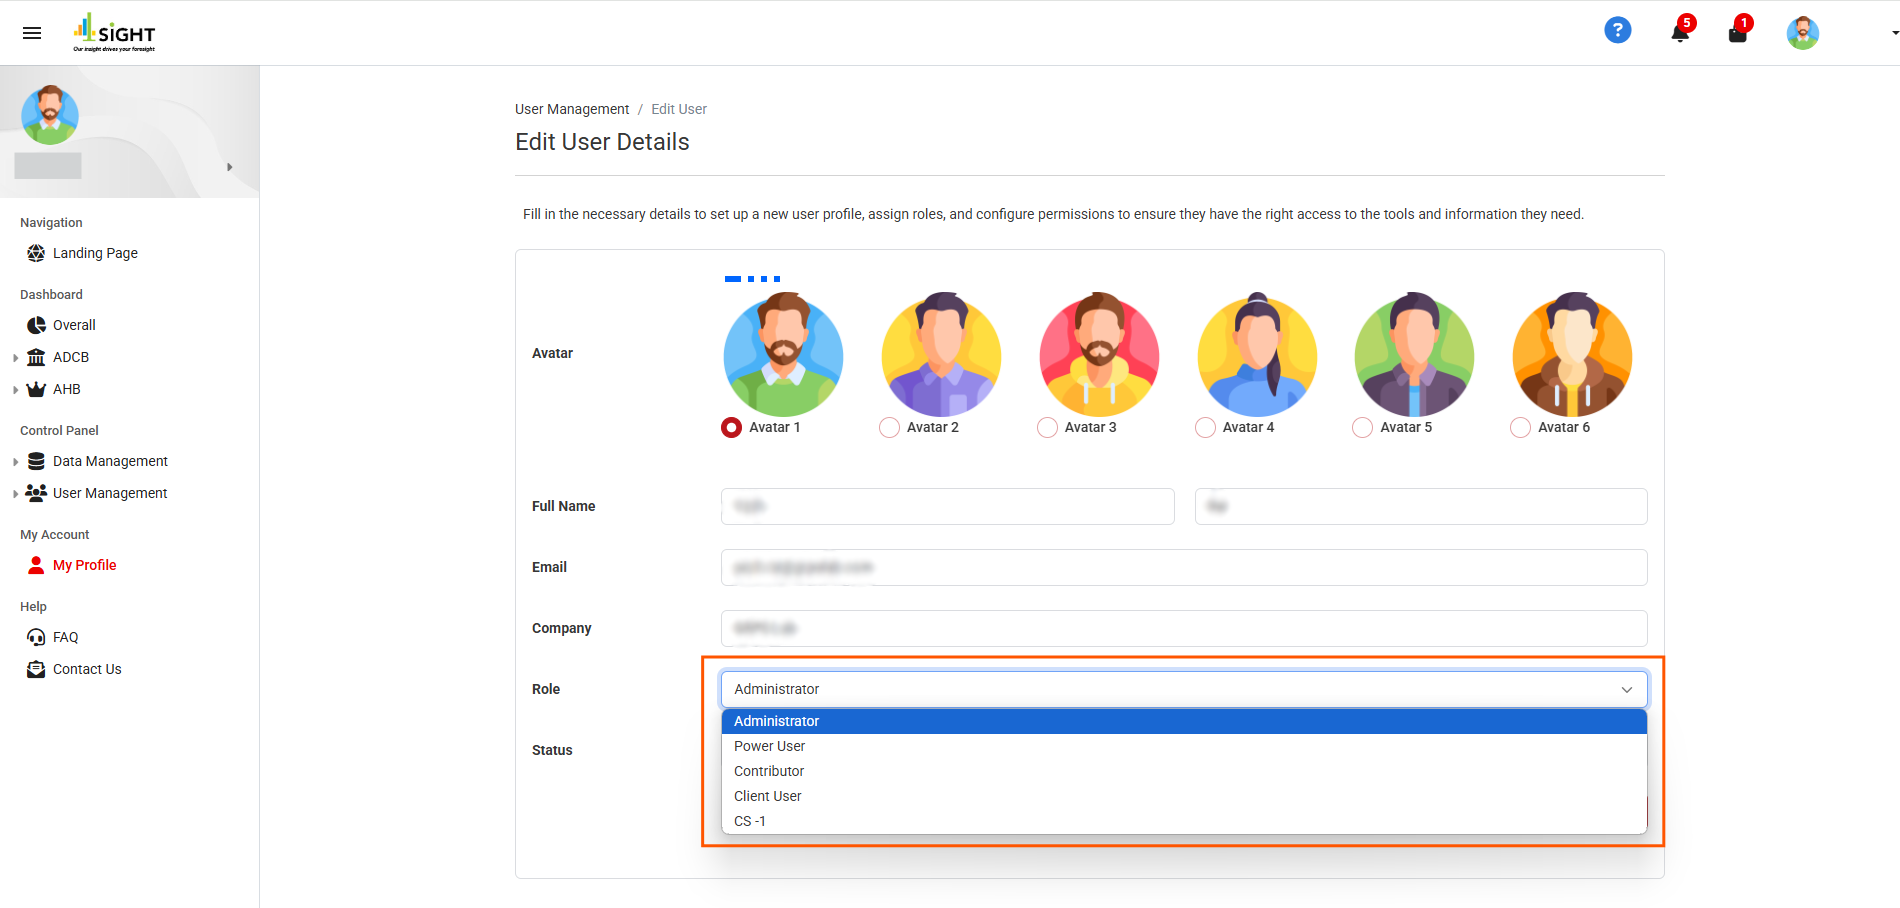The image size is (1900, 908).
Task: Select the Avatar 2 radio button
Action: [x=889, y=428]
